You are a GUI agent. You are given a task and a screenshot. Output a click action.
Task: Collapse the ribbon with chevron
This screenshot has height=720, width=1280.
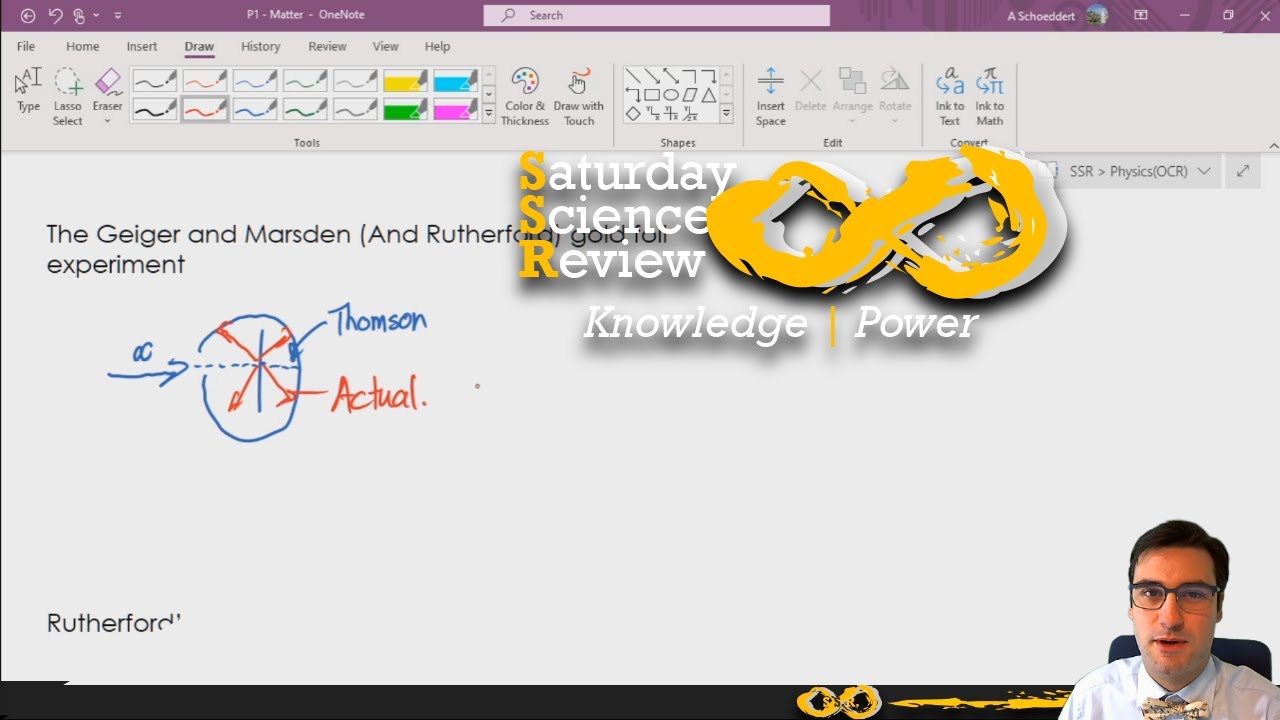(x=1273, y=146)
